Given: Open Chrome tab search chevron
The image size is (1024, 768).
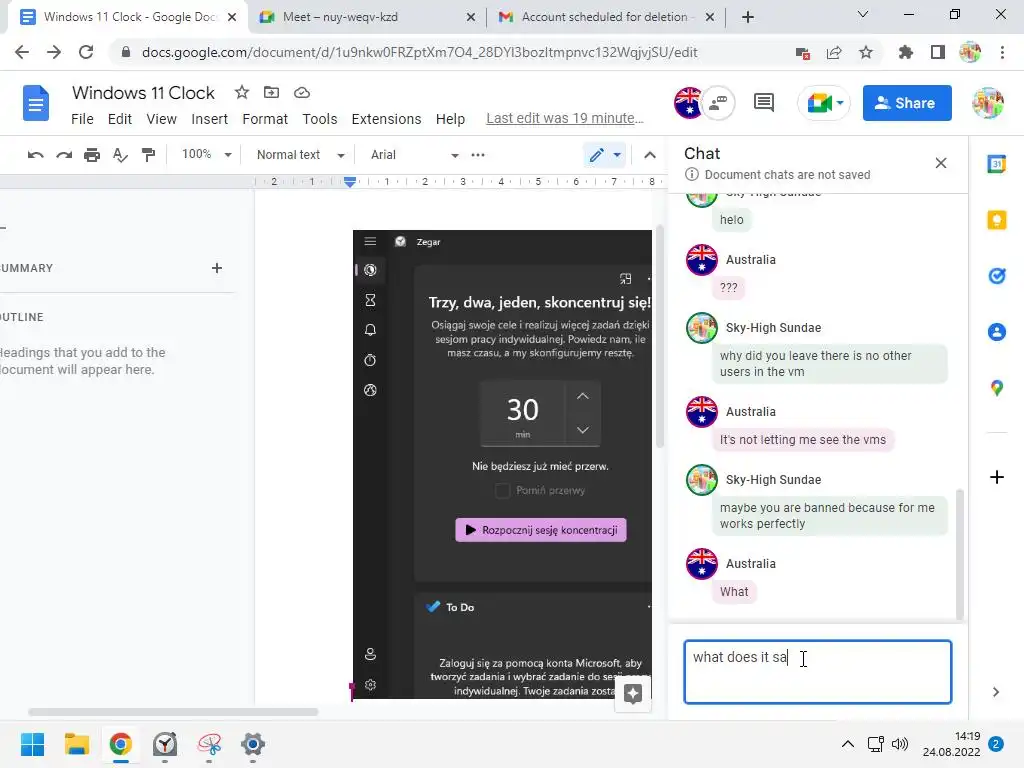Looking at the screenshot, I should click(x=863, y=14).
